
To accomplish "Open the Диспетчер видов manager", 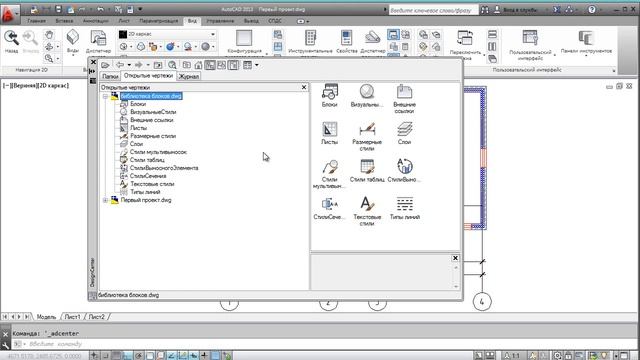I will (x=98, y=42).
